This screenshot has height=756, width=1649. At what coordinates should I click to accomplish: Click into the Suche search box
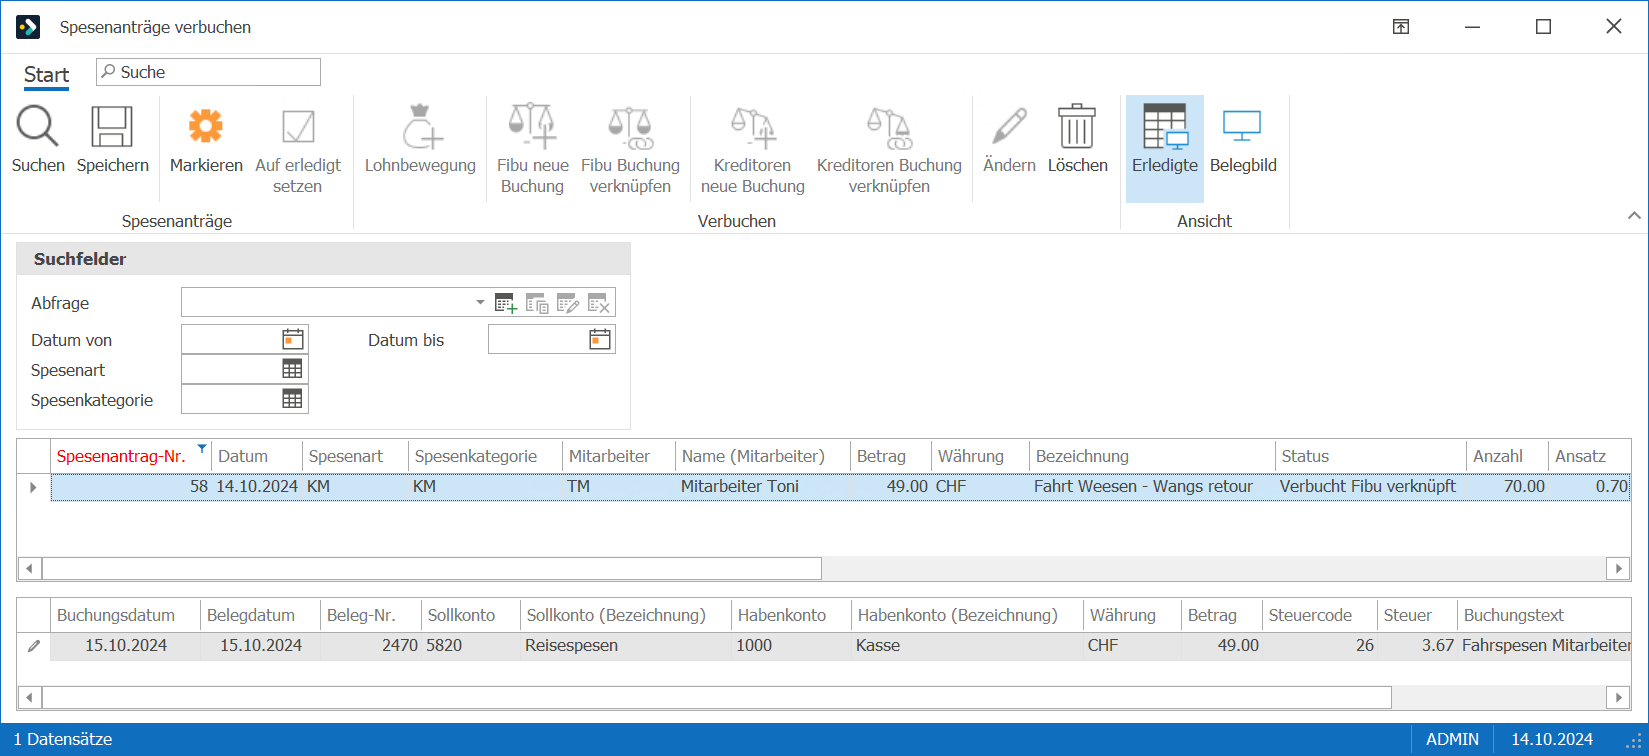(x=208, y=72)
